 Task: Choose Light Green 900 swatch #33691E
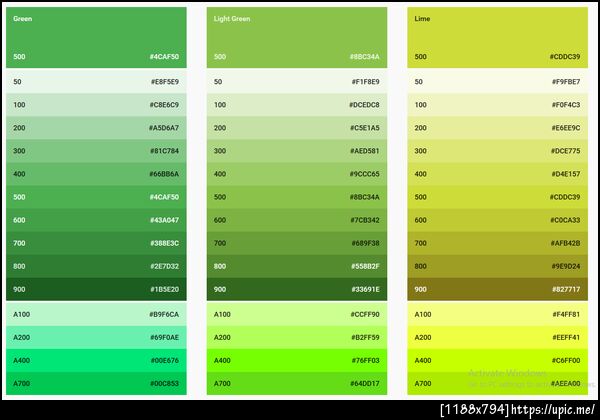[x=297, y=289]
